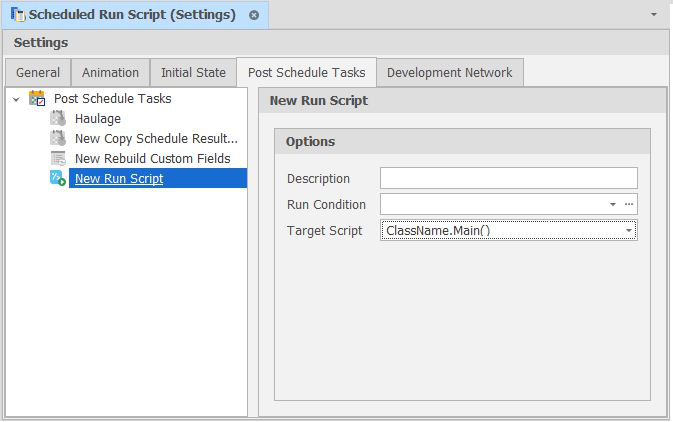This screenshot has width=673, height=422.
Task: Select the Haulage tree item
Action: 98,119
